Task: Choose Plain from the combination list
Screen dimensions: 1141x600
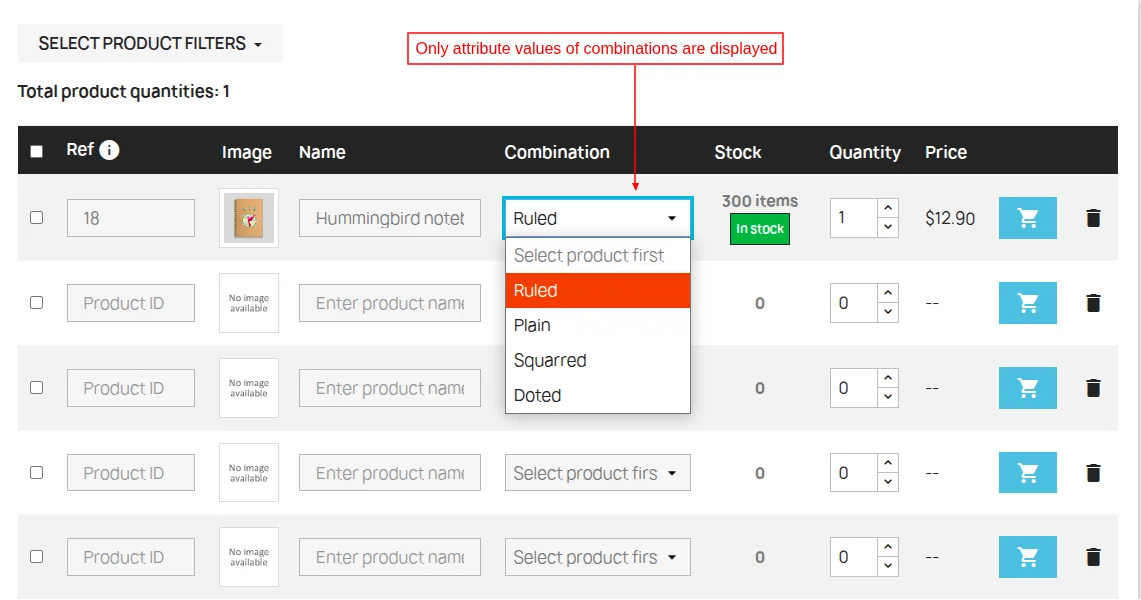Action: tap(533, 325)
